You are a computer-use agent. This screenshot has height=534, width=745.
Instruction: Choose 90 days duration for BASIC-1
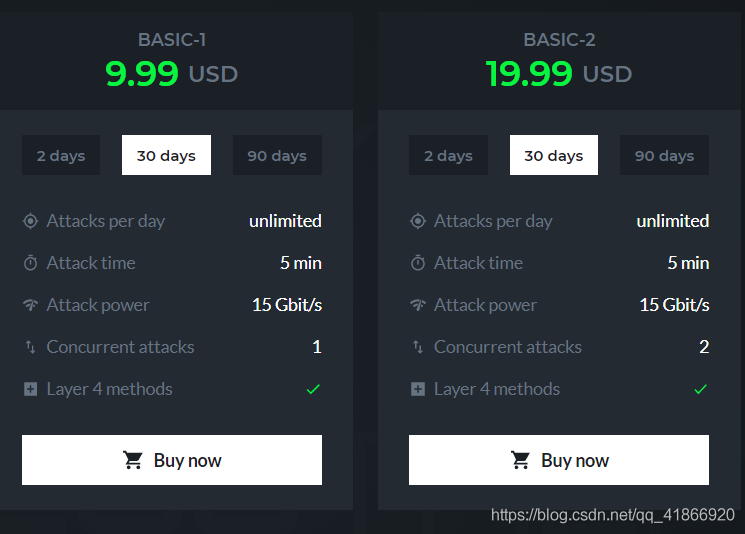click(x=277, y=155)
